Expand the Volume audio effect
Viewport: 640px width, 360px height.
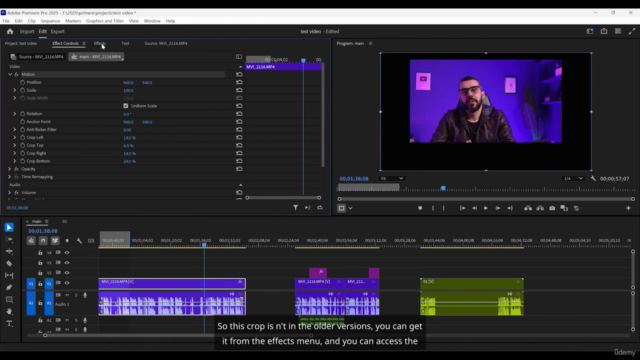point(10,193)
